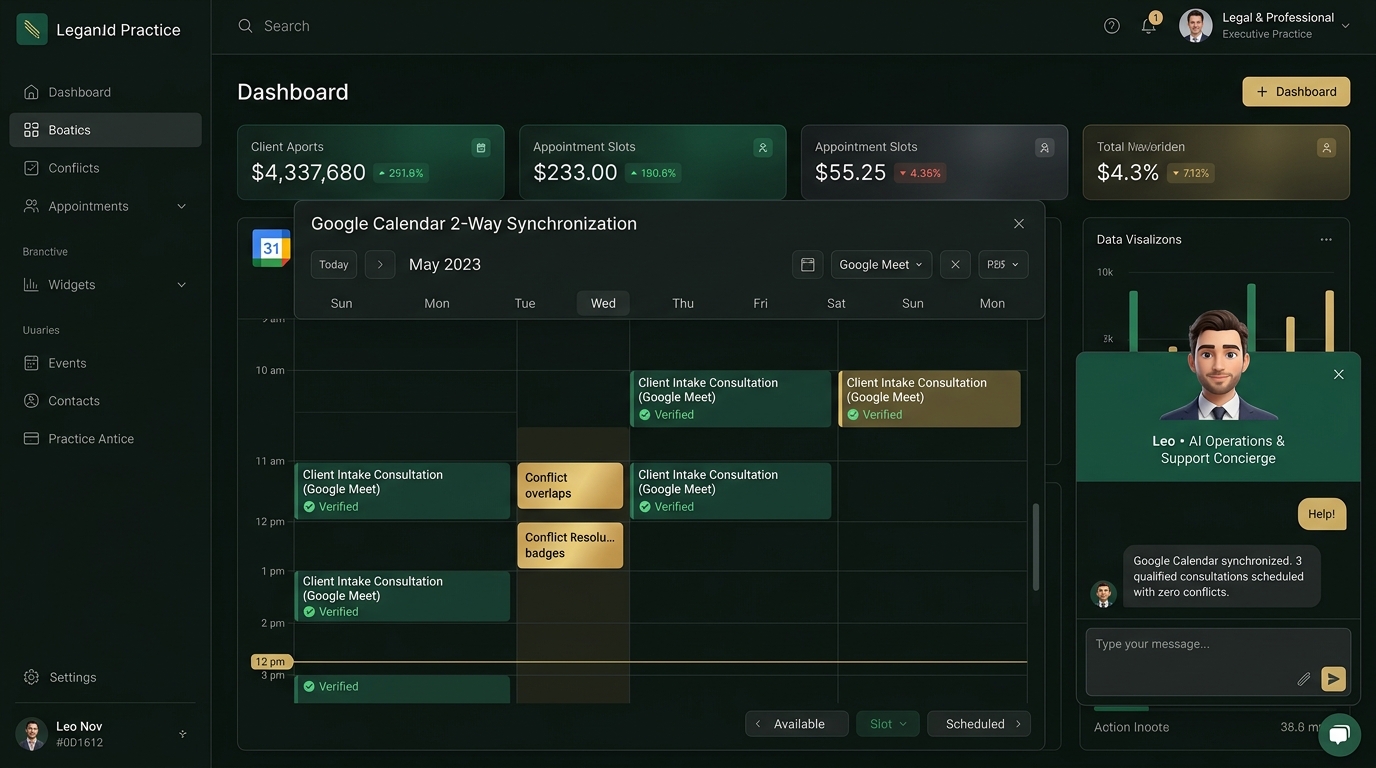This screenshot has width=1376, height=768.
Task: Expand the Widgets sidebar section
Action: click(182, 285)
